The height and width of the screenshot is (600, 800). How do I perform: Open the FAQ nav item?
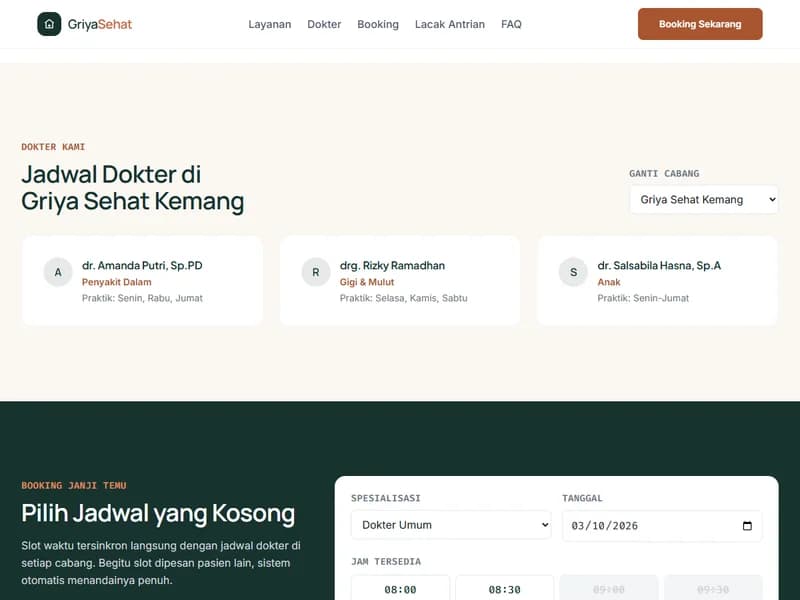511,24
